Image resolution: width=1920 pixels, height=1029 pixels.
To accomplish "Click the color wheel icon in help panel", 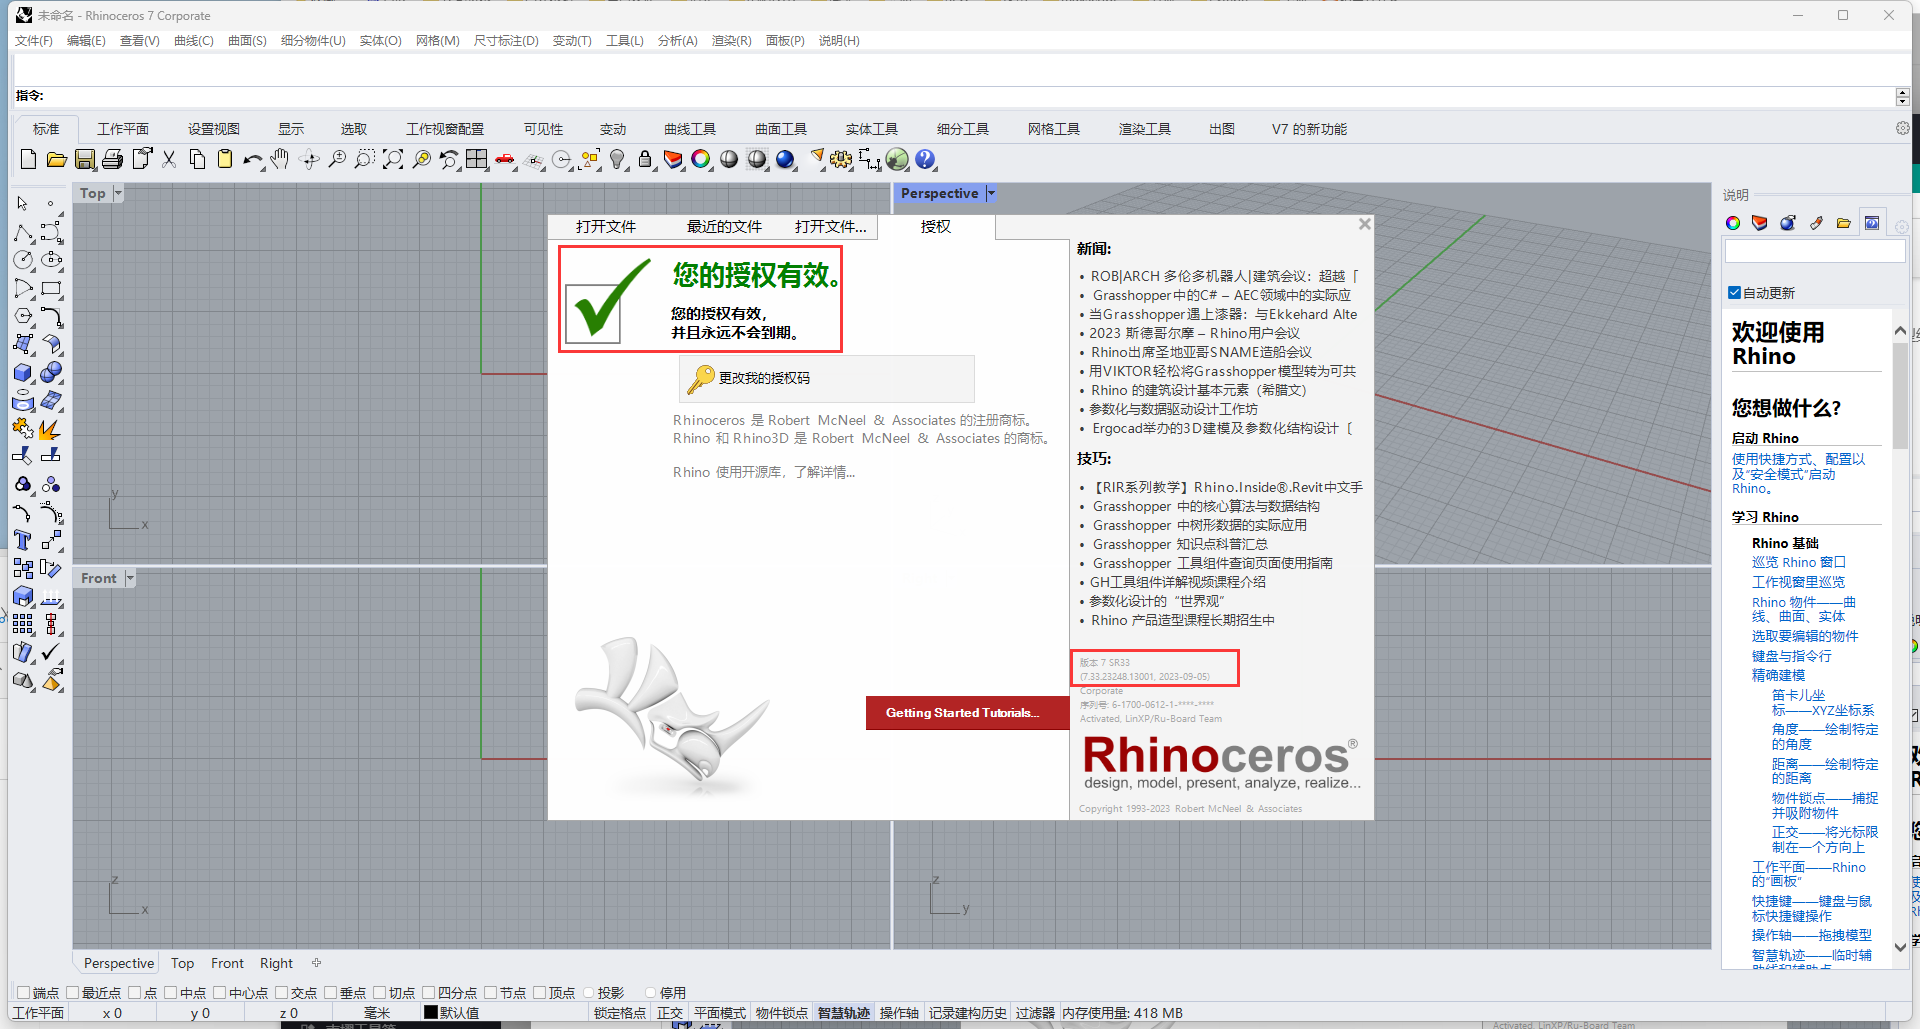I will click(1733, 223).
